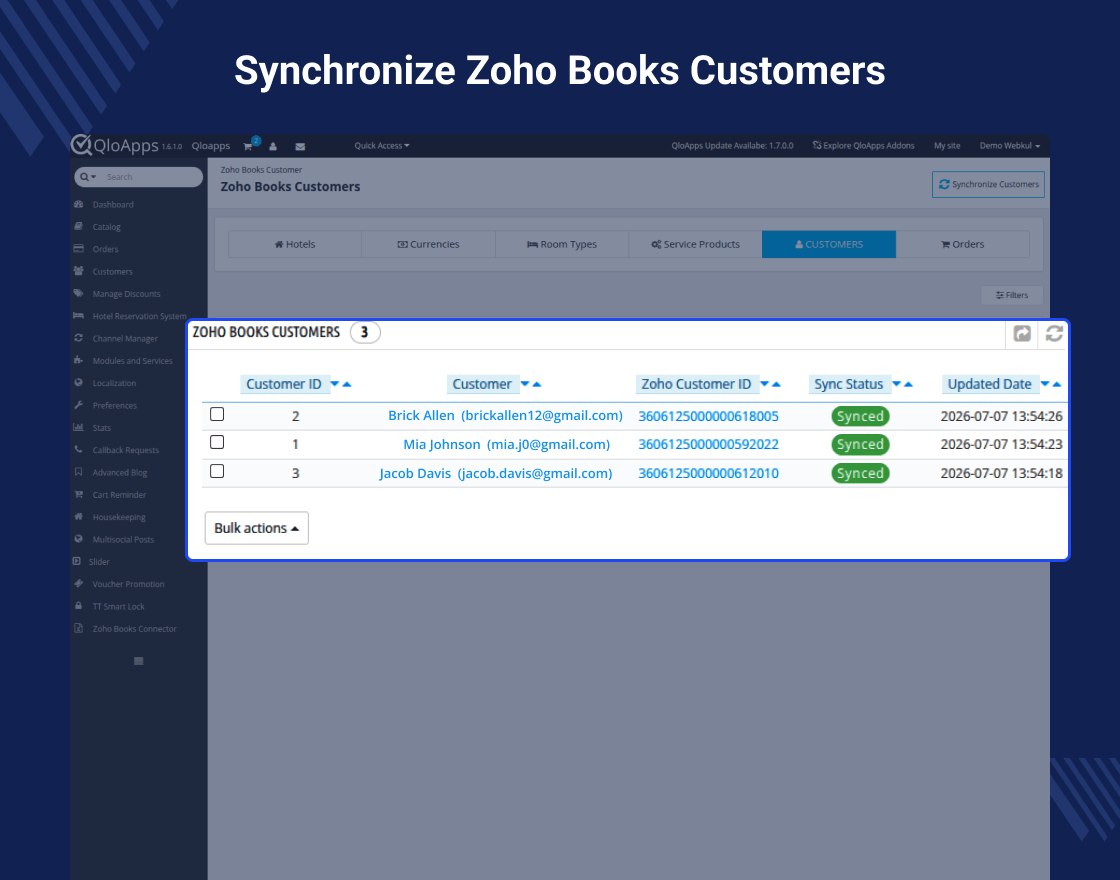Image resolution: width=1120 pixels, height=880 pixels.
Task: Switch to the Currencies tab
Action: (x=429, y=244)
